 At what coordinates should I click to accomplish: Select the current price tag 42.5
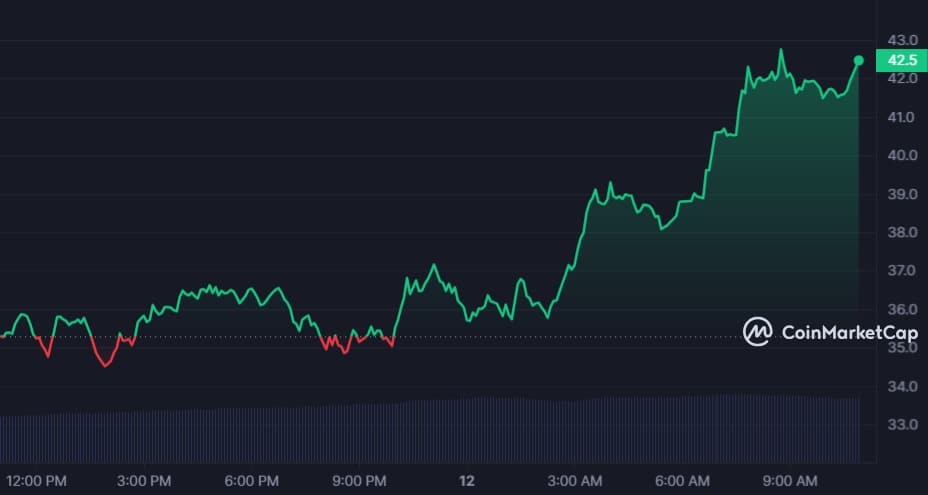coord(902,60)
